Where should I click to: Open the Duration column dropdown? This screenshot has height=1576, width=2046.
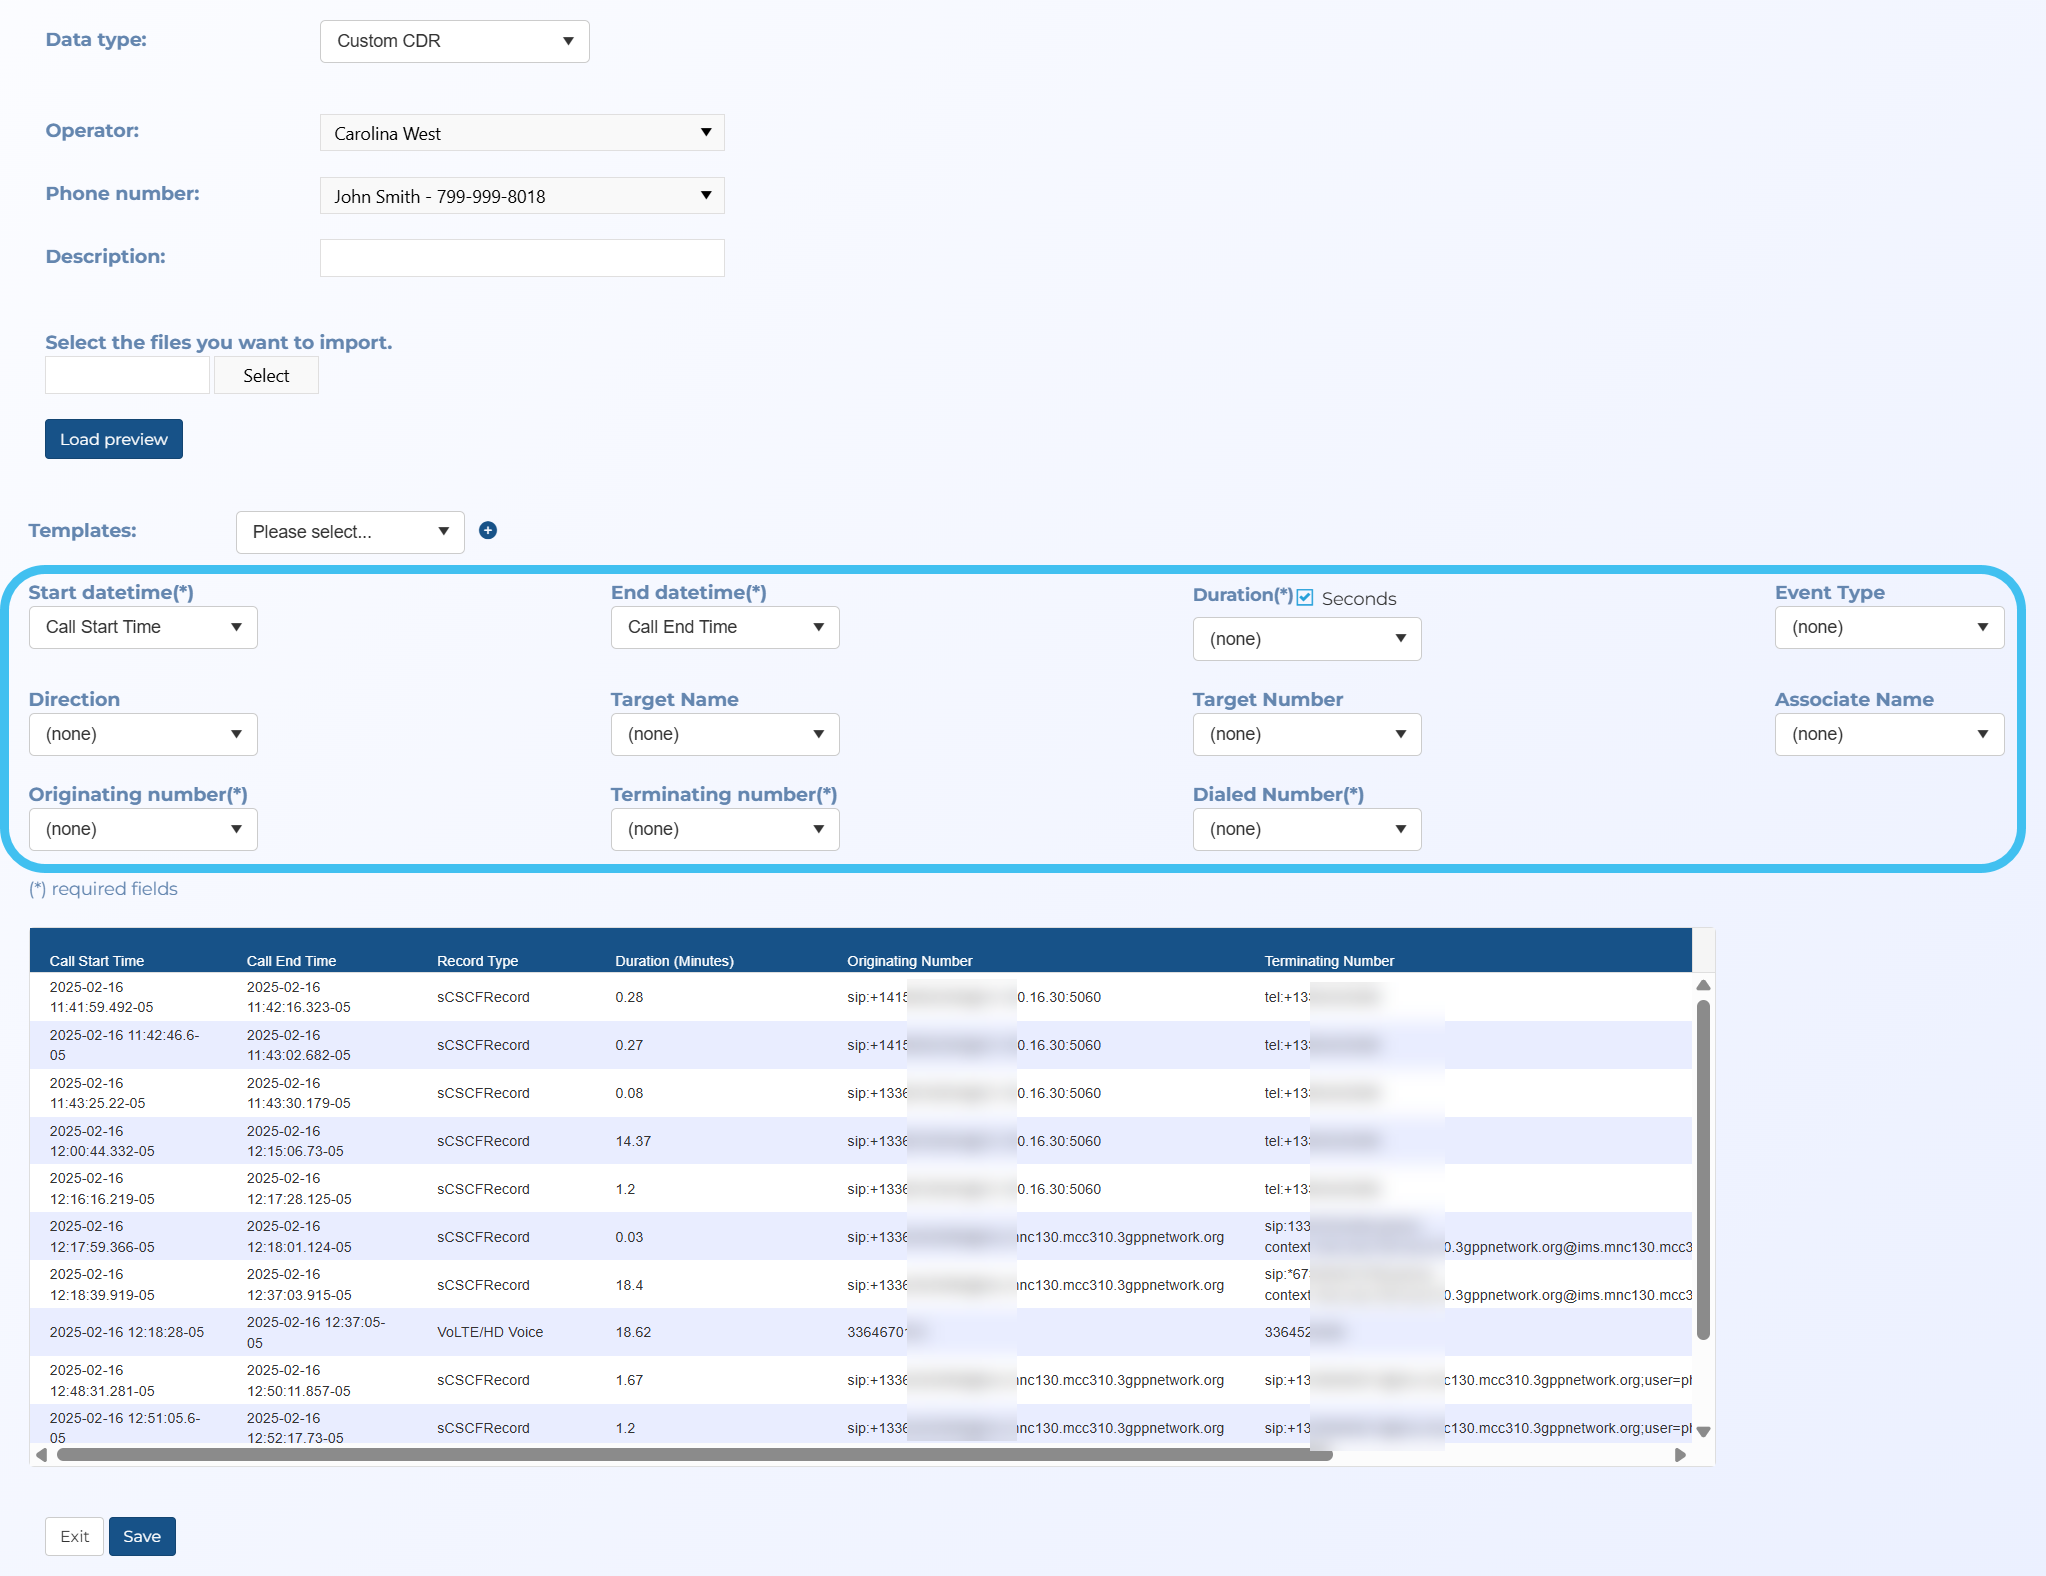(1306, 639)
